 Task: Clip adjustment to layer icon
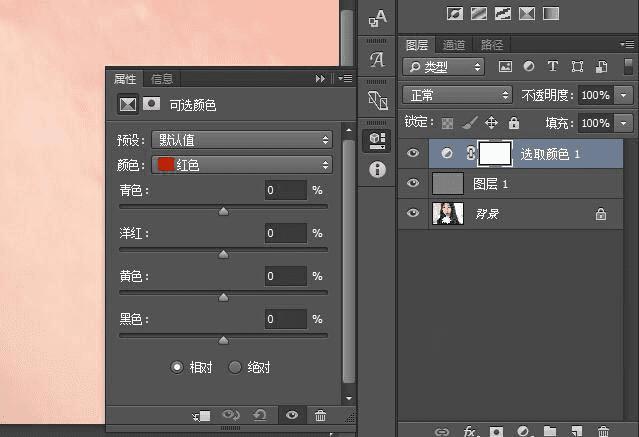coord(201,416)
